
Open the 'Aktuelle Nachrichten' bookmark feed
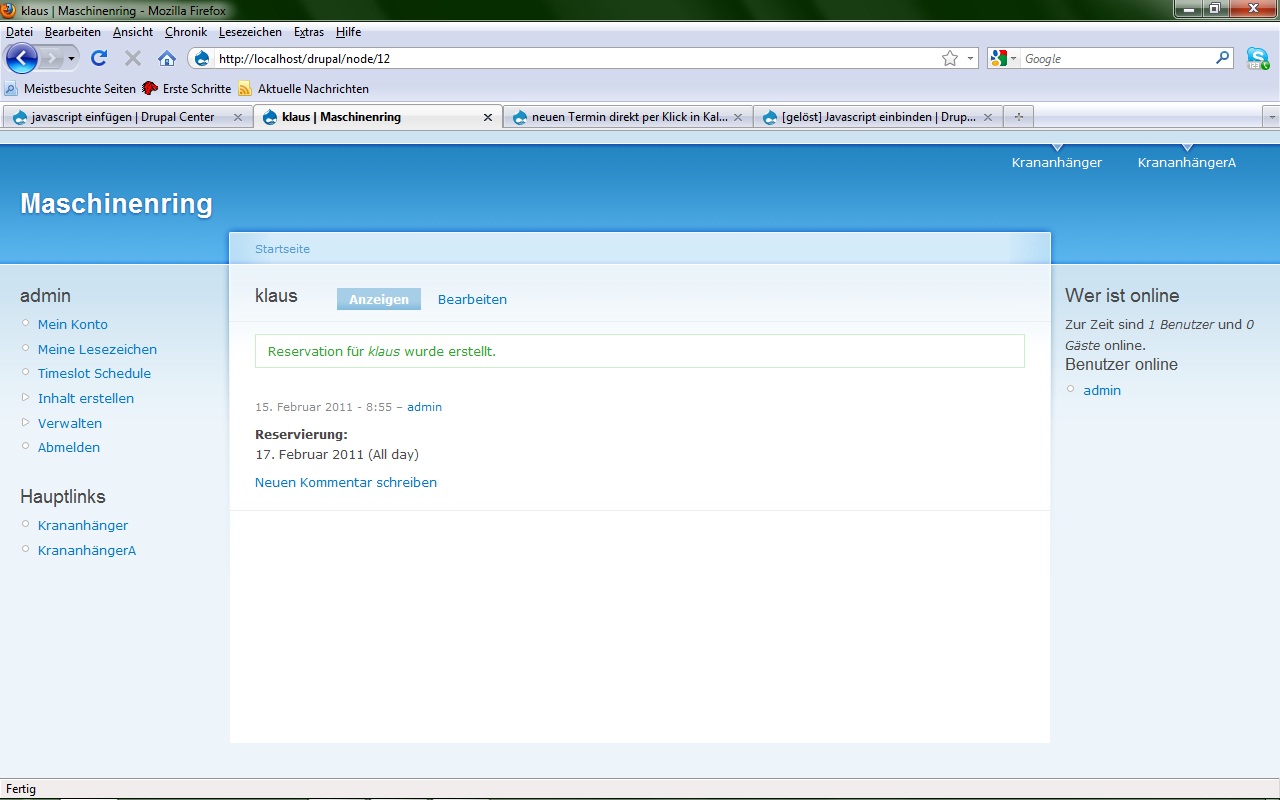(312, 89)
